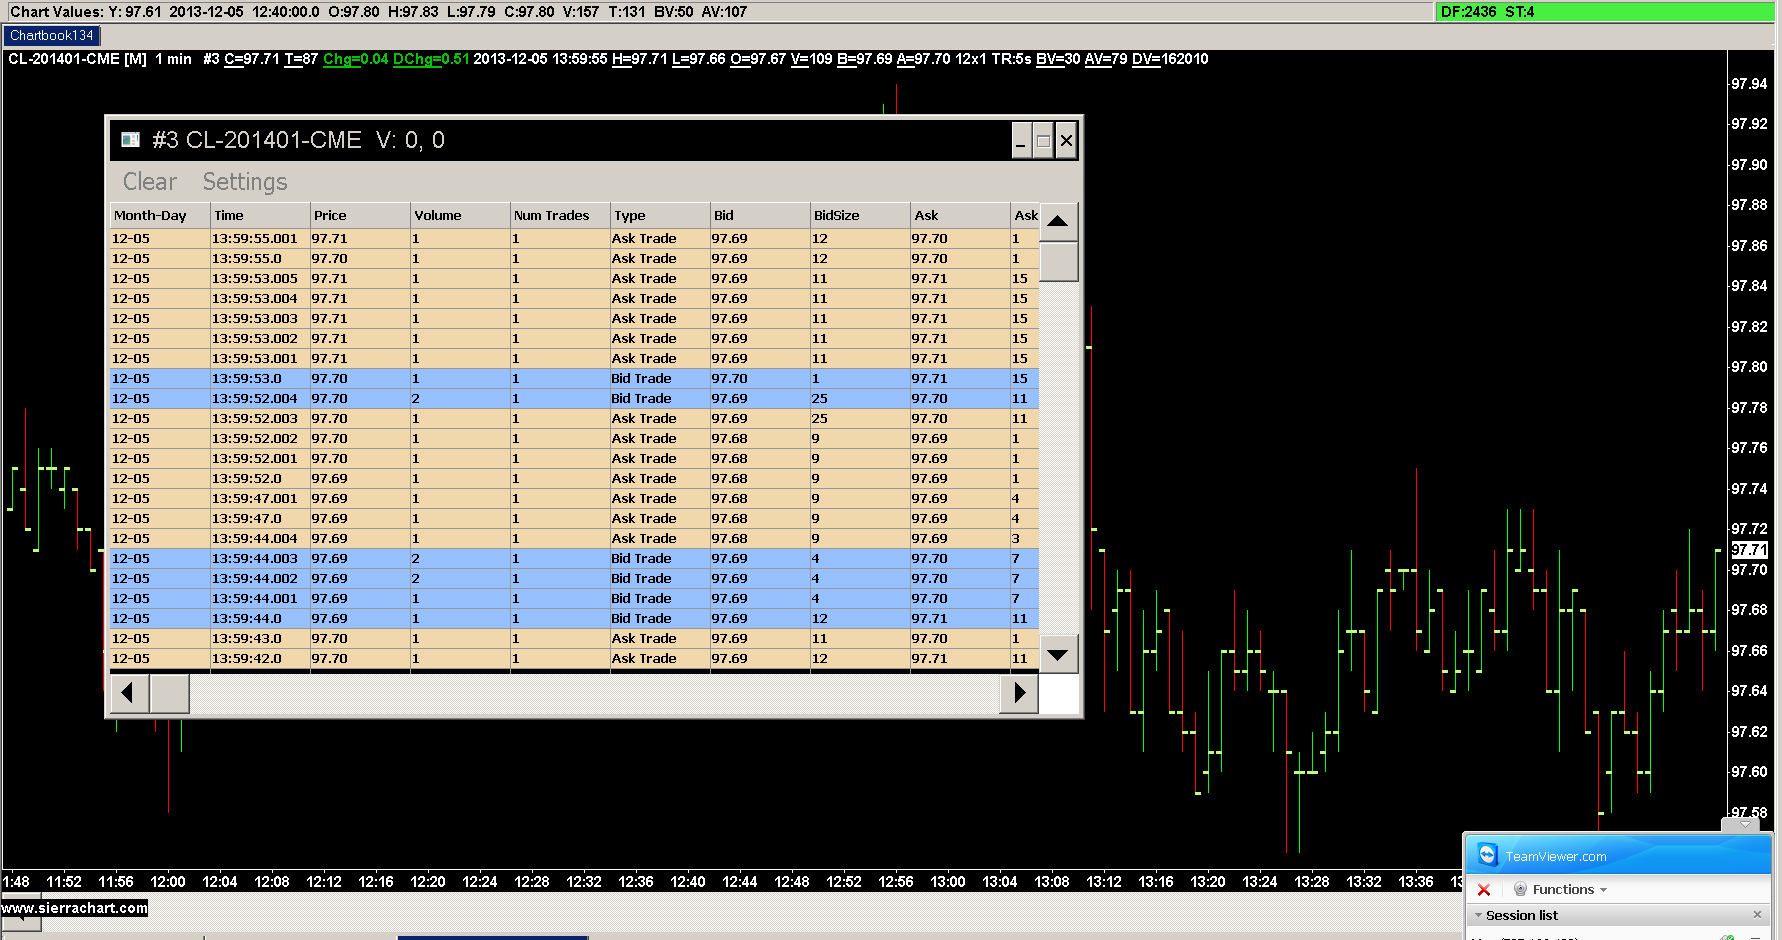Select the 13:59:52.004 time cell
The image size is (1782, 940).
(x=260, y=399)
